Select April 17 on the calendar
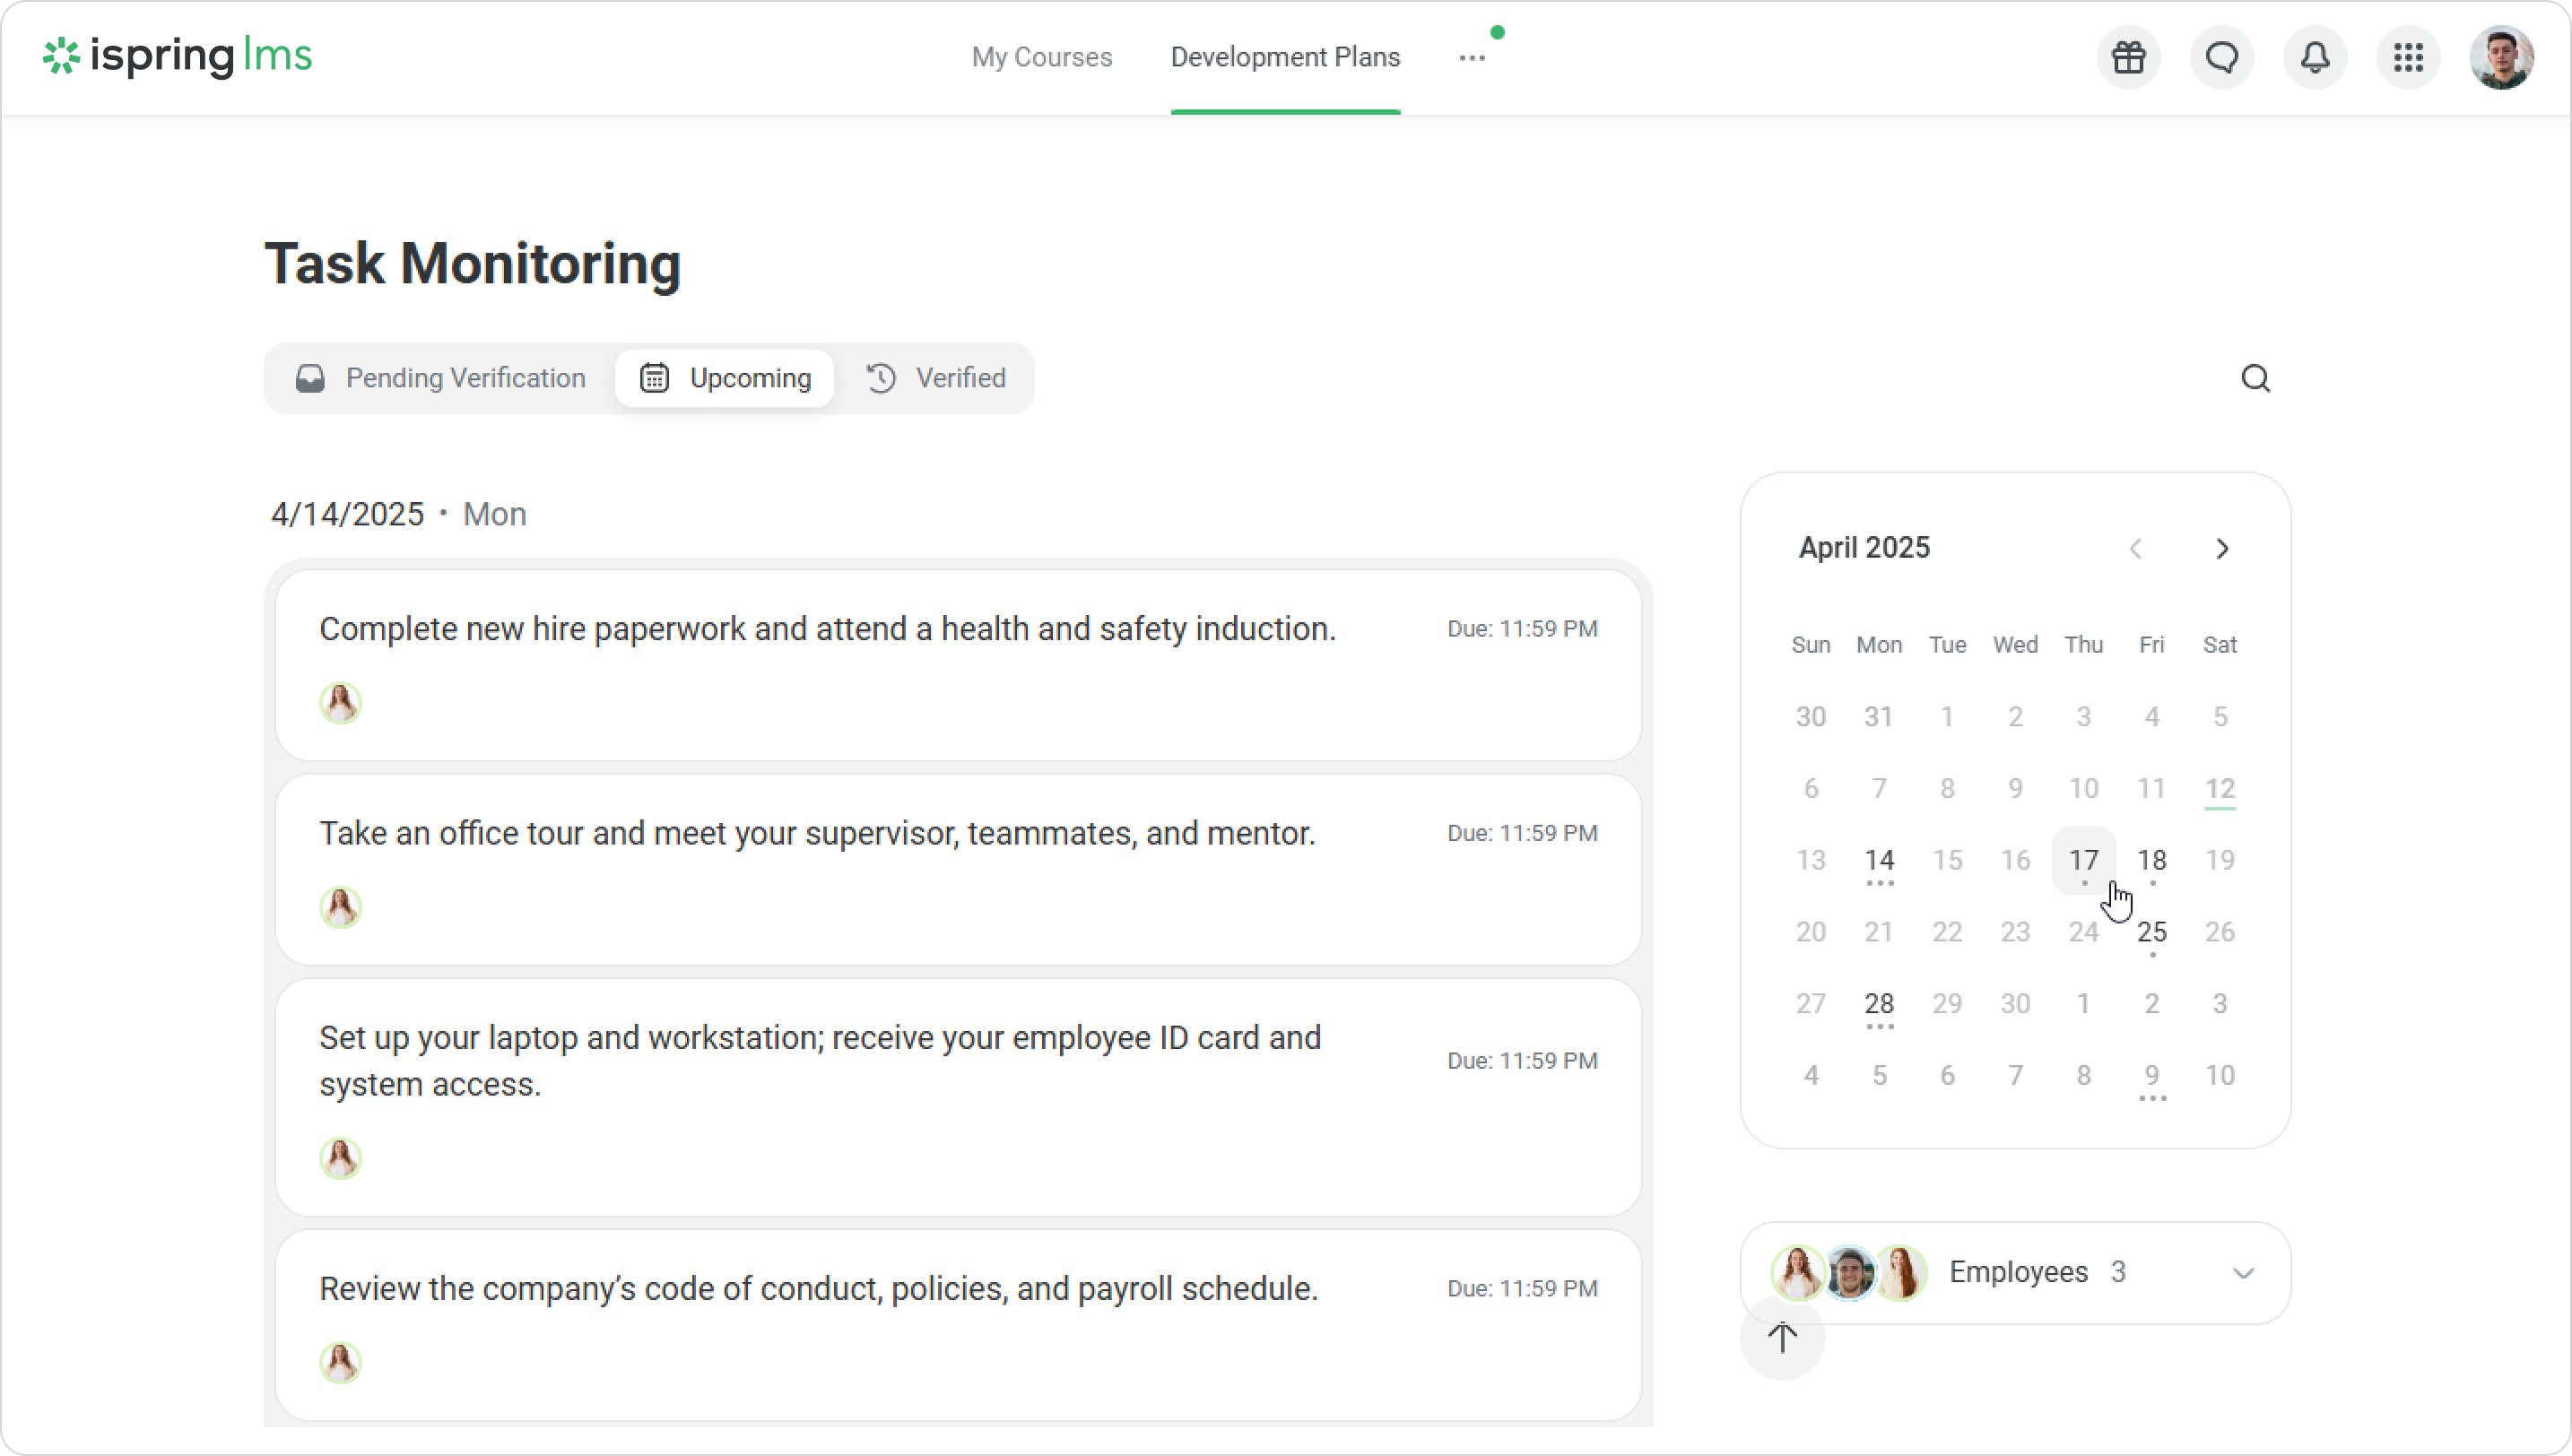2572x1456 pixels. tap(2083, 860)
